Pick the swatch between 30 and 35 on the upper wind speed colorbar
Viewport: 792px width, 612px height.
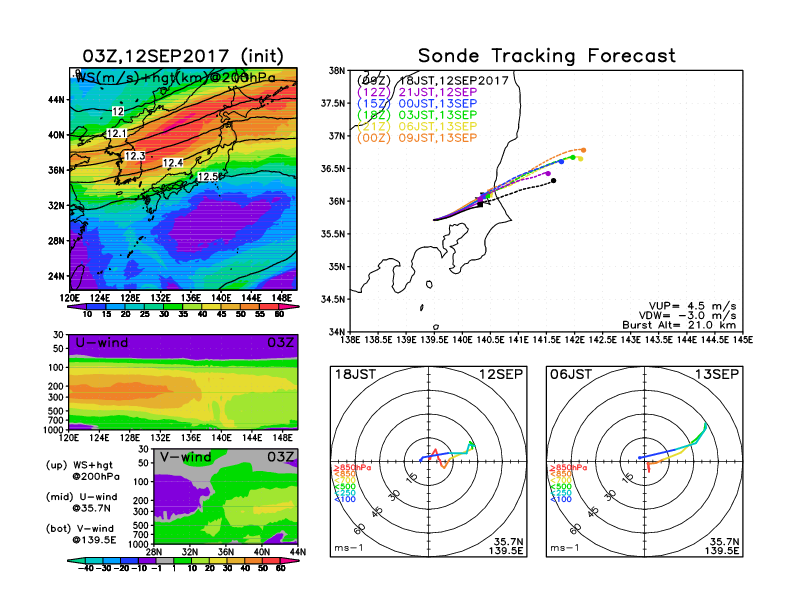(173, 306)
